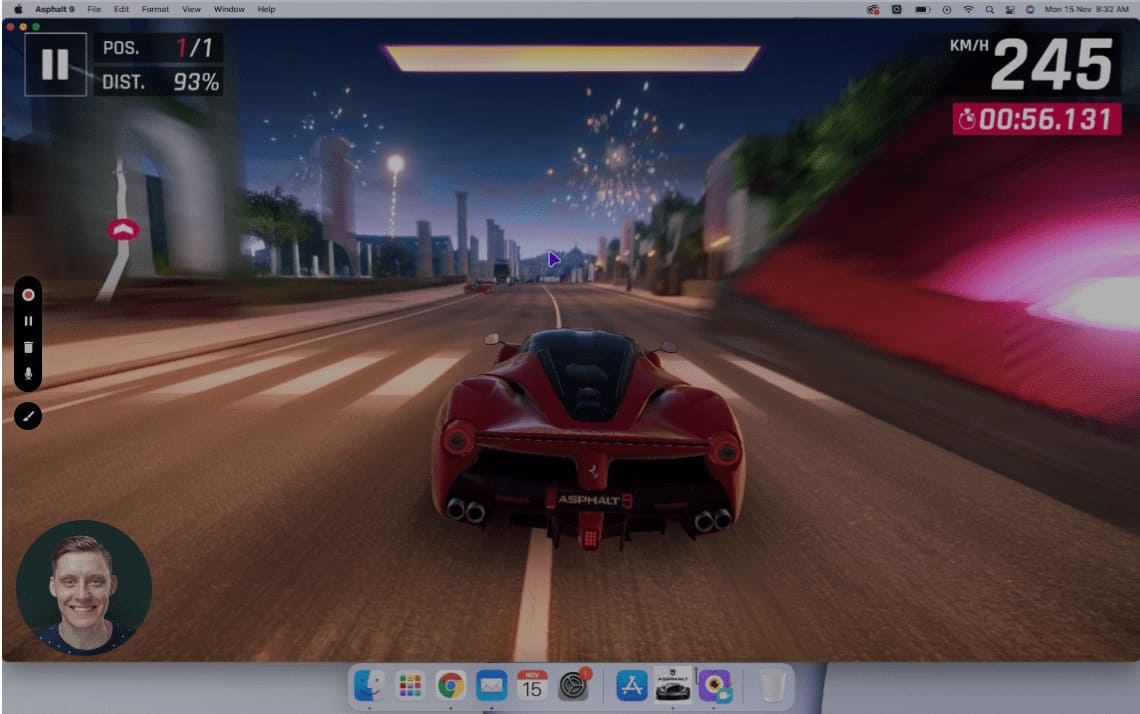
Task: Open the Help menu
Action: tap(266, 9)
